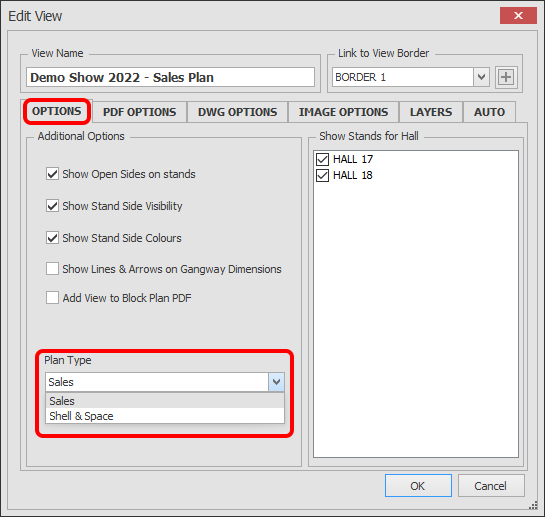This screenshot has height=517, width=545.
Task: Open the DWG OPTIONS tab
Action: pos(237,112)
